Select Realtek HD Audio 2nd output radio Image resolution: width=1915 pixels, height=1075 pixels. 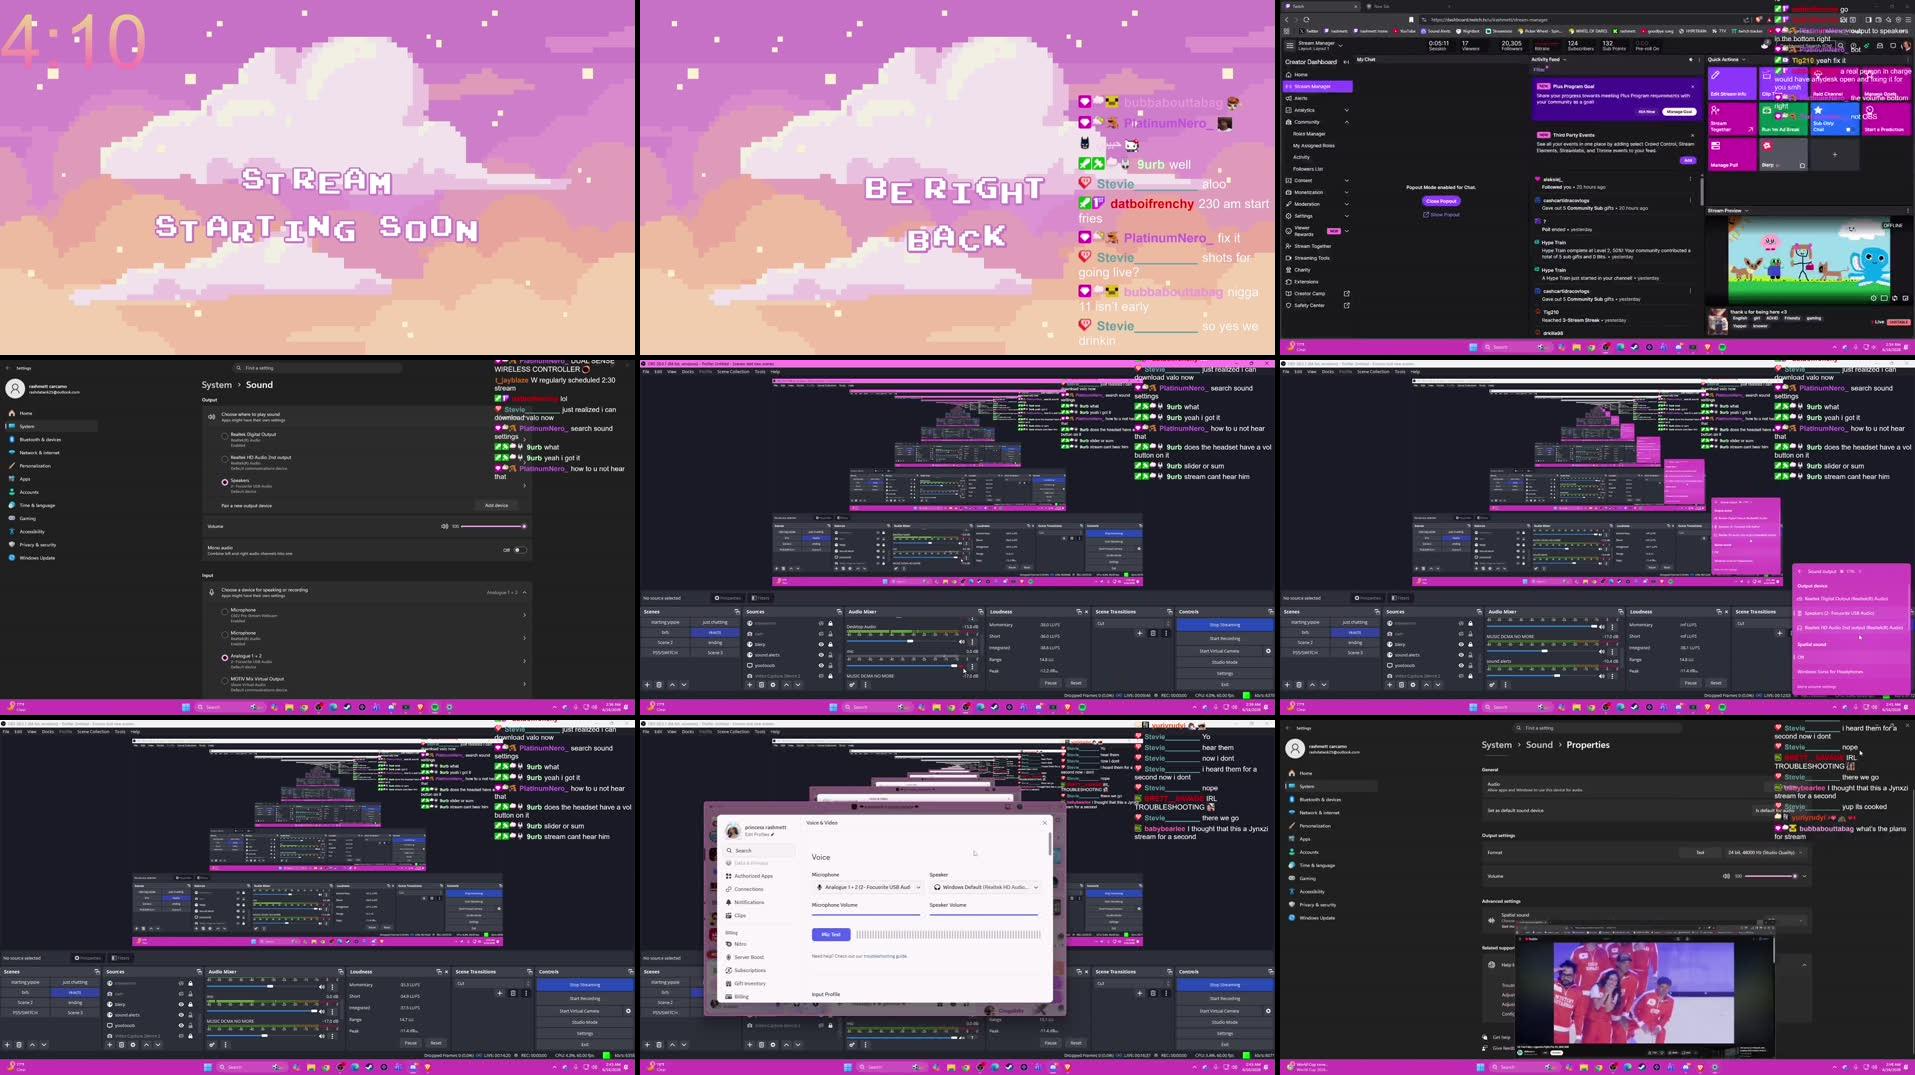point(225,460)
